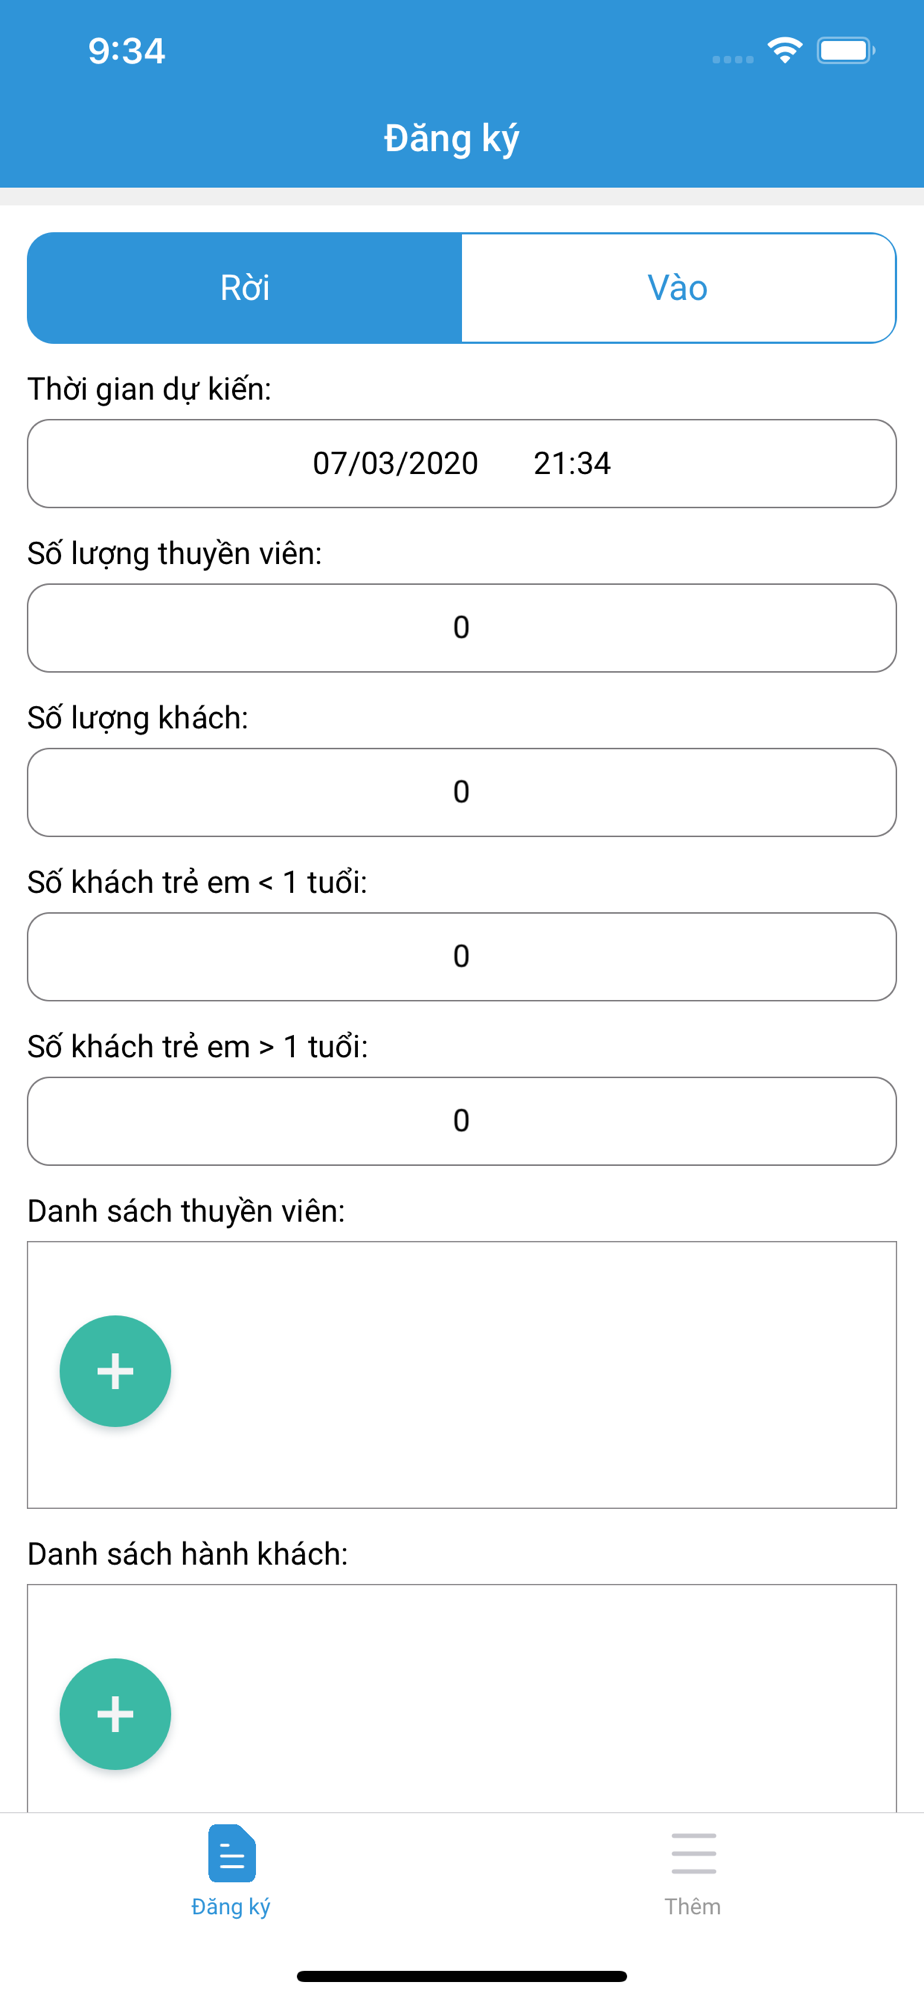Edit Số khách trẻ em > 1 tuổi field
Image resolution: width=924 pixels, height=2000 pixels.
(x=462, y=1121)
